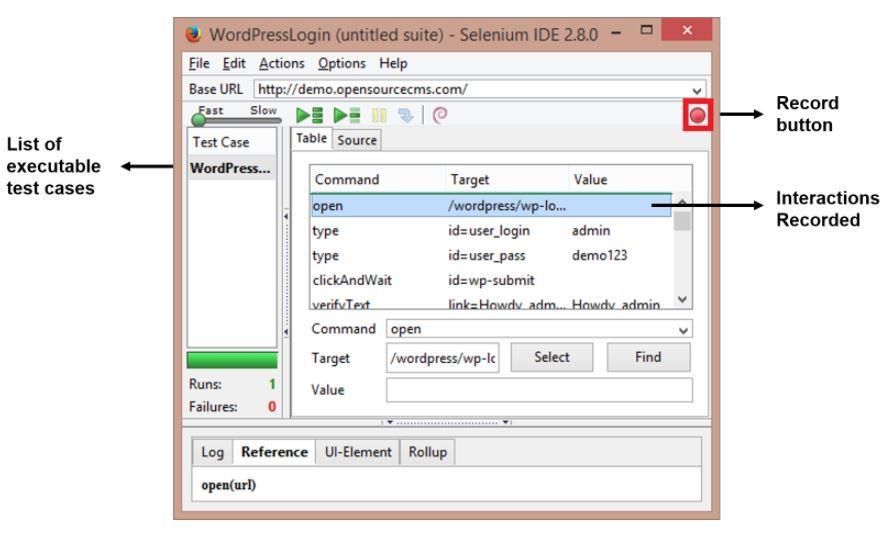
Task: Minimize the Selenium IDE window
Action: 617,33
